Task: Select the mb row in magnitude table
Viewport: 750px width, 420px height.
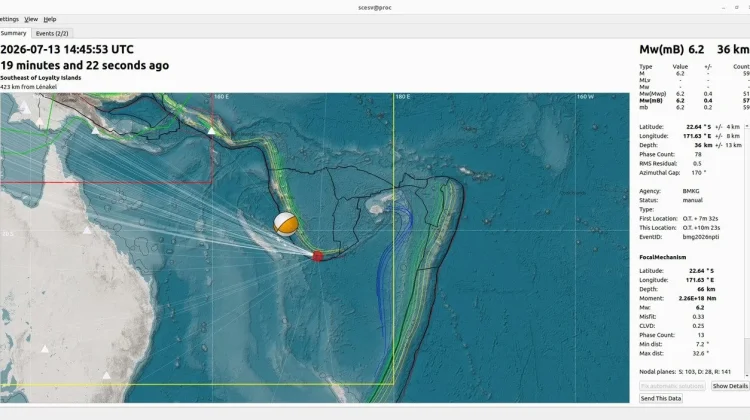Action: coord(694,107)
